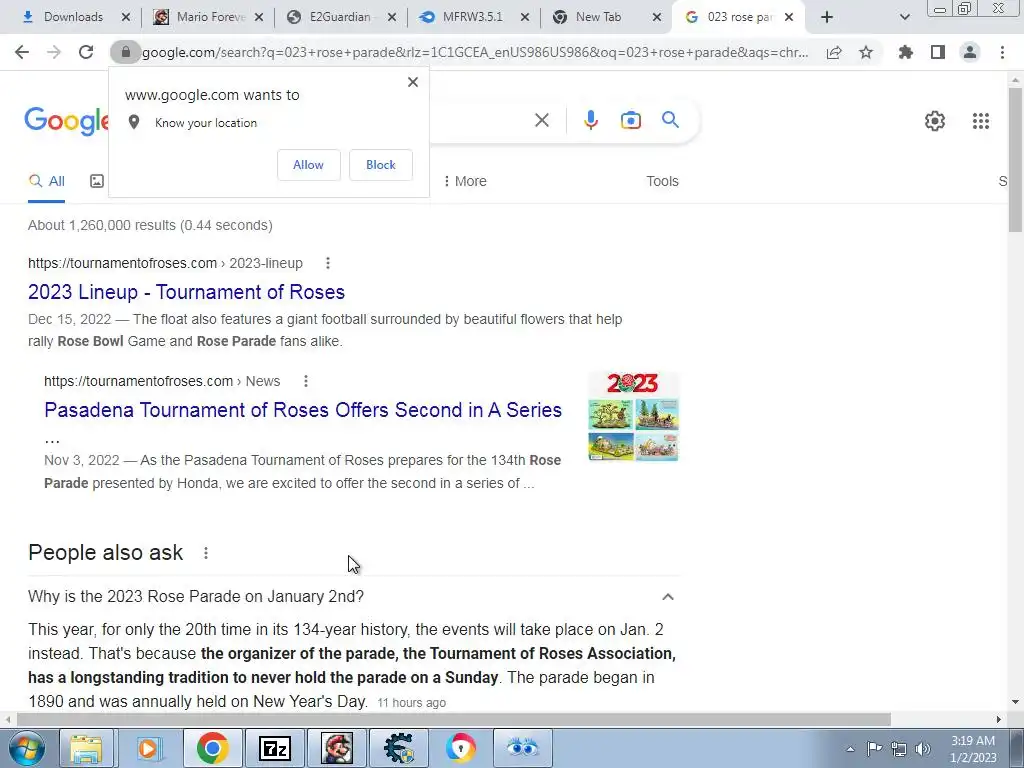Open the tab search dropdown arrow
Image resolution: width=1024 pixels, height=768 pixels.
pos(904,17)
